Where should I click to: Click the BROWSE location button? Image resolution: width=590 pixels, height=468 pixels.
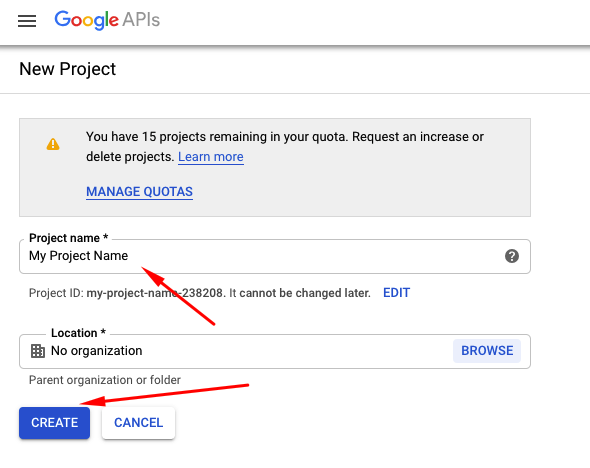[487, 351]
